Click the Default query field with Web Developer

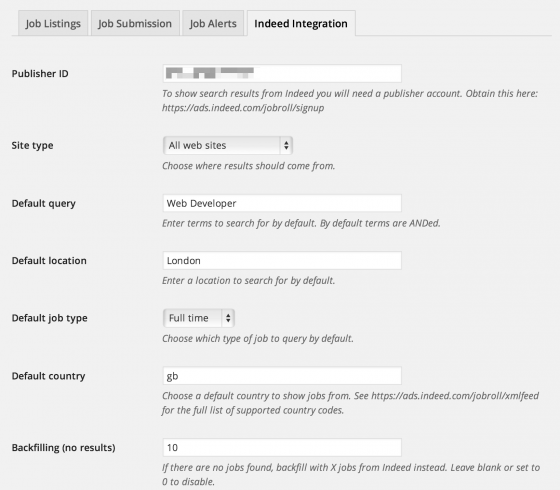282,203
